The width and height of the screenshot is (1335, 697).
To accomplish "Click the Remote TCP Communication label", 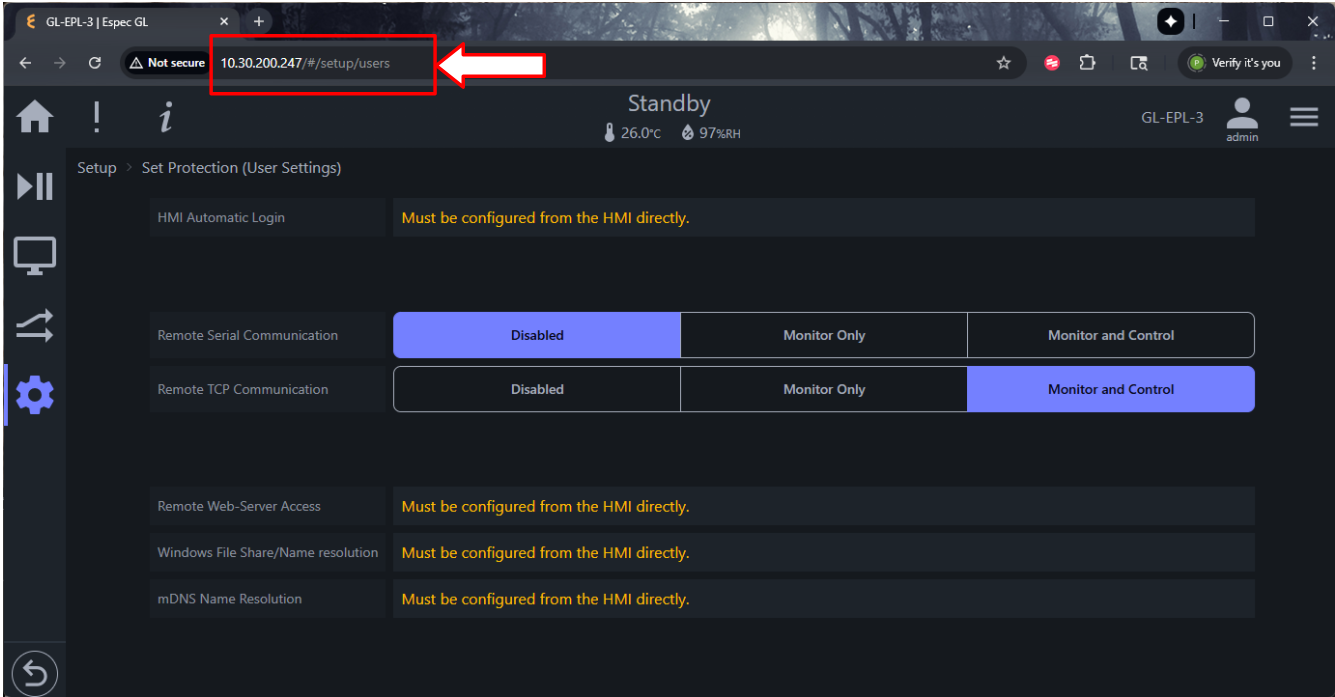I will [x=243, y=389].
